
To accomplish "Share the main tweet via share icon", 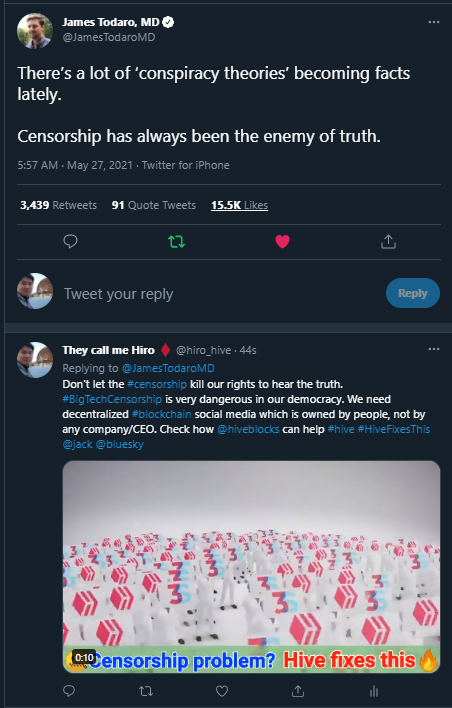I will pyautogui.click(x=388, y=242).
